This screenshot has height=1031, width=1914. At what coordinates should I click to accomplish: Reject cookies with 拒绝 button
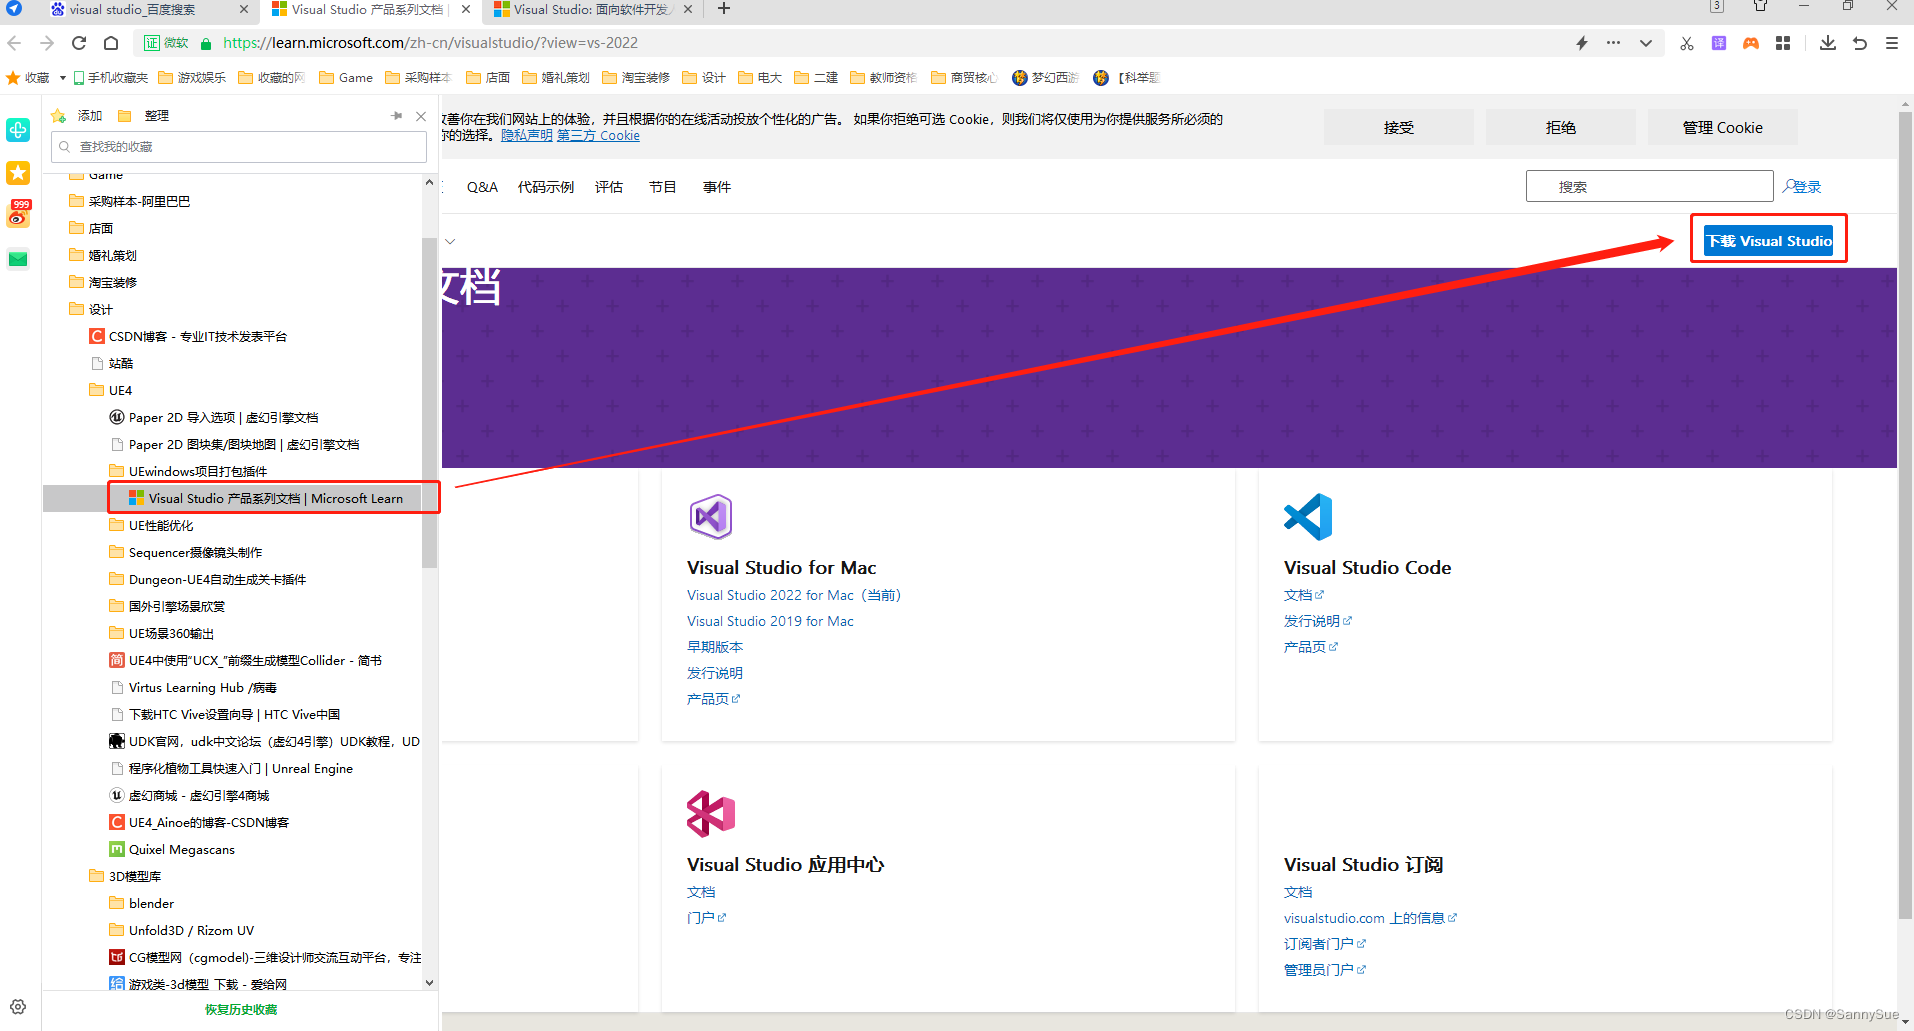click(1561, 128)
